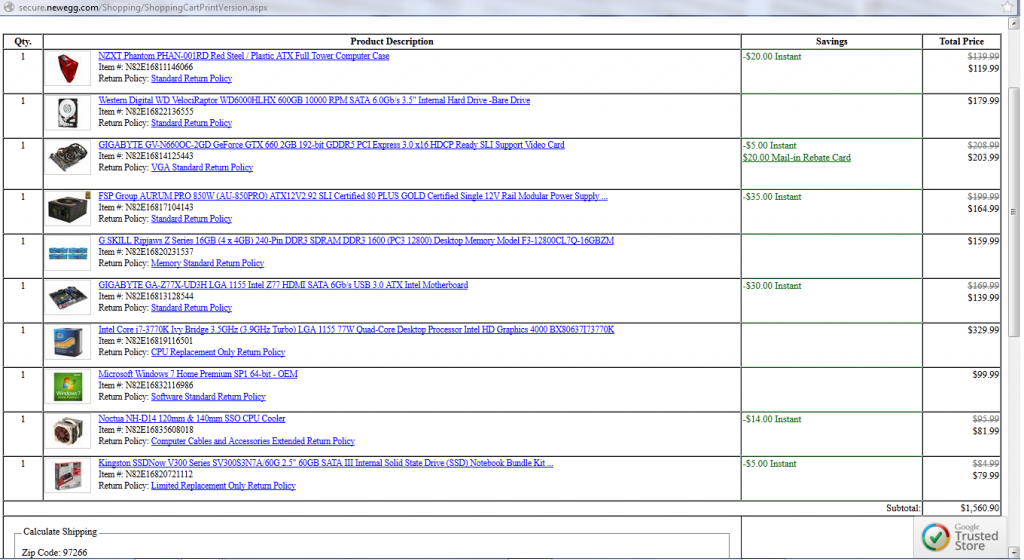Click the FSP power supply thumbnail
The height and width of the screenshot is (560, 1024).
pos(68,209)
